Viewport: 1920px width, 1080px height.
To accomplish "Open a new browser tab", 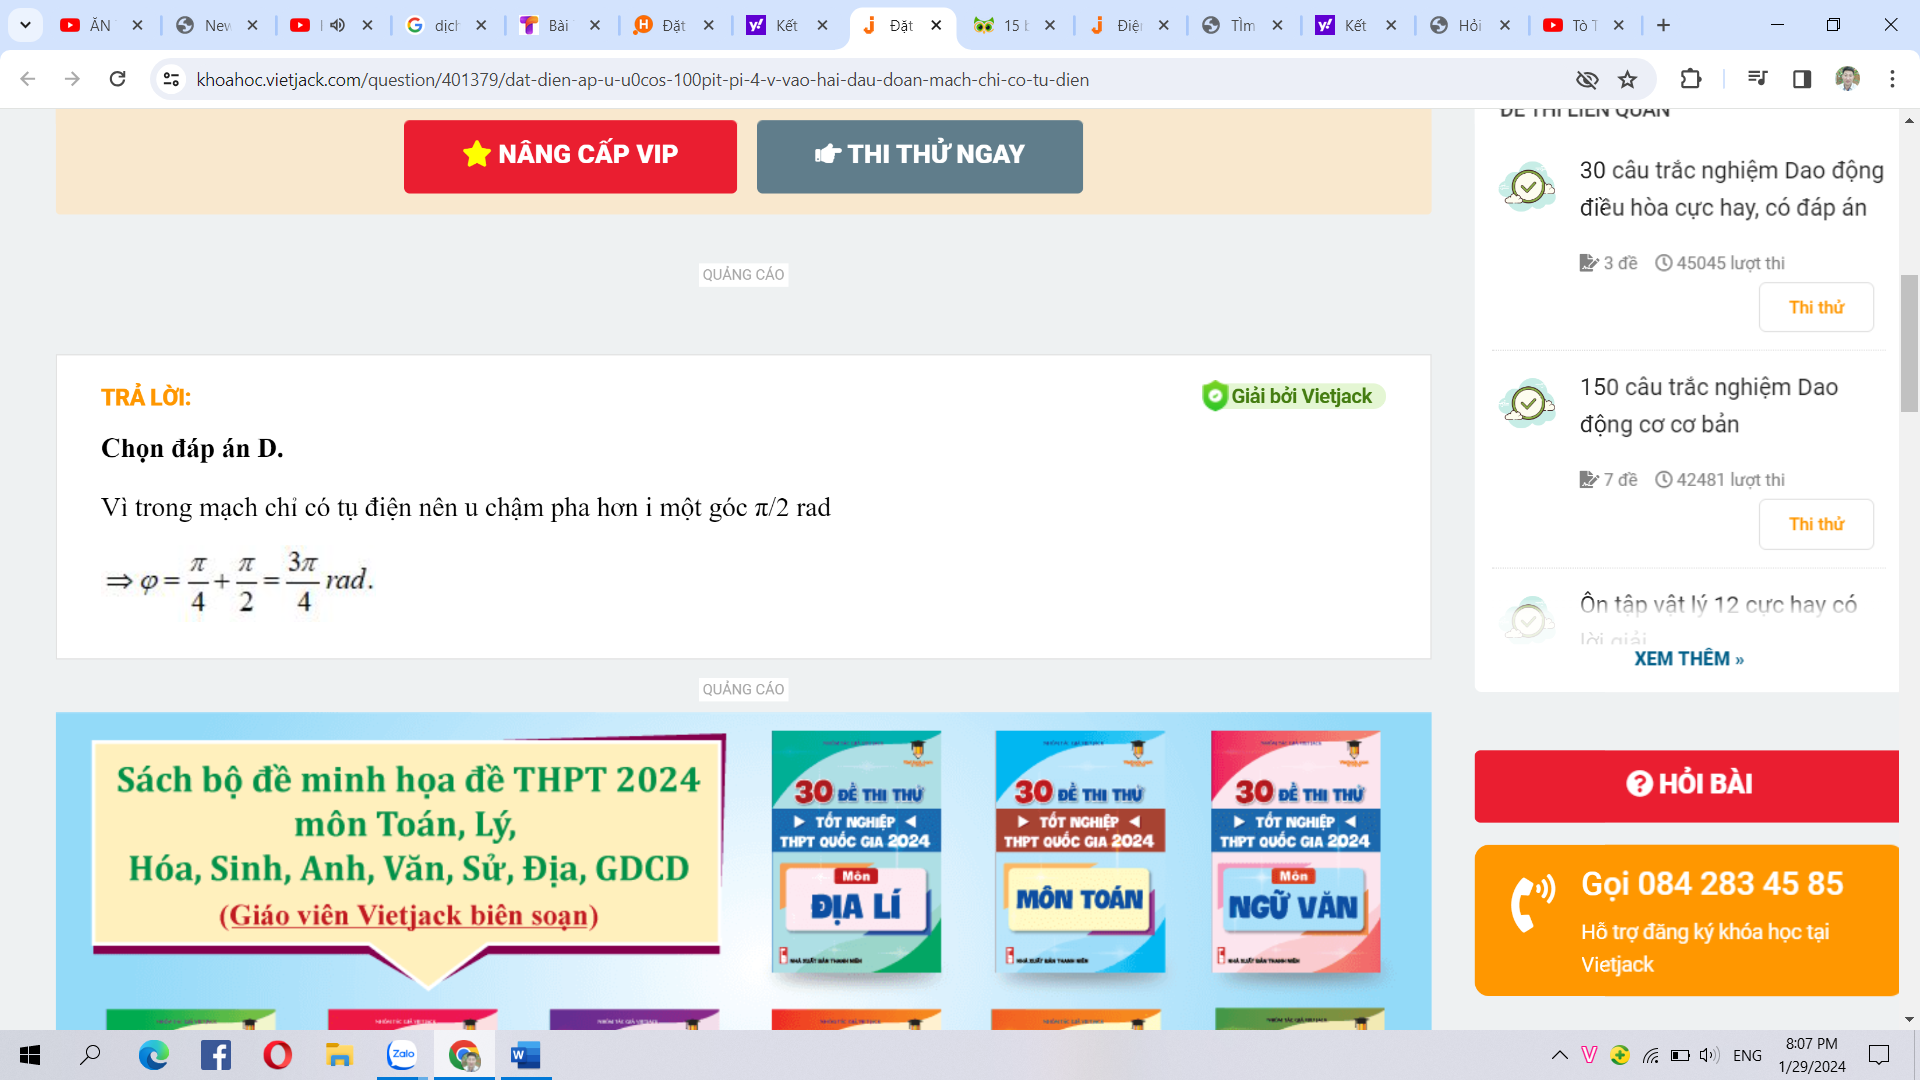I will 1663,25.
